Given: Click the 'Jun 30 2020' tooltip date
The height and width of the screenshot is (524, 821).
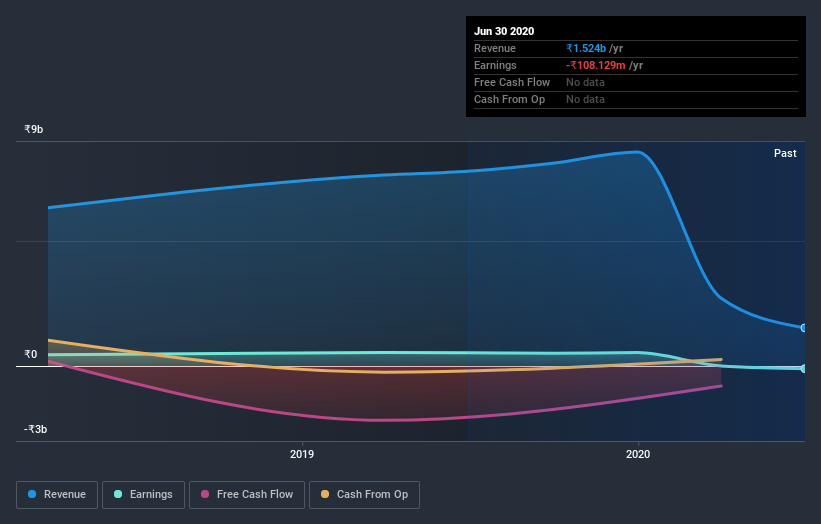Looking at the screenshot, I should [x=504, y=31].
